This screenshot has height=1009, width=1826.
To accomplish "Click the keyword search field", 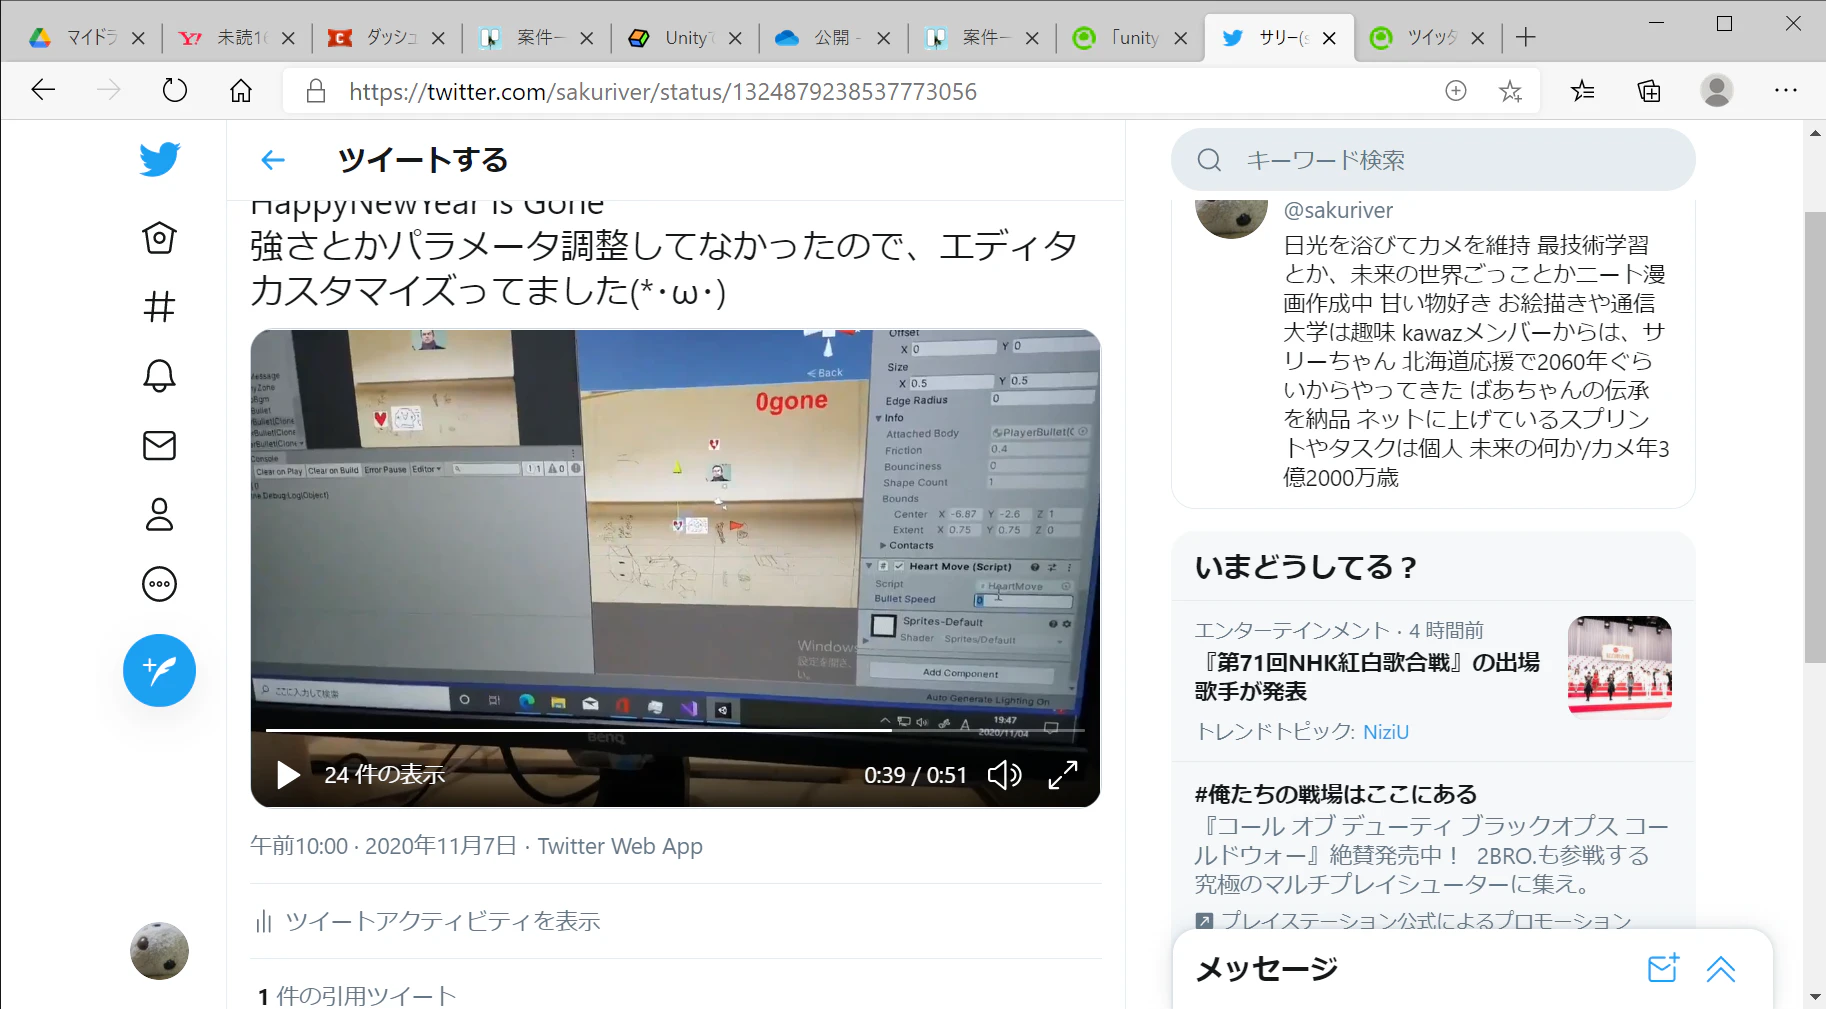I will [1433, 160].
